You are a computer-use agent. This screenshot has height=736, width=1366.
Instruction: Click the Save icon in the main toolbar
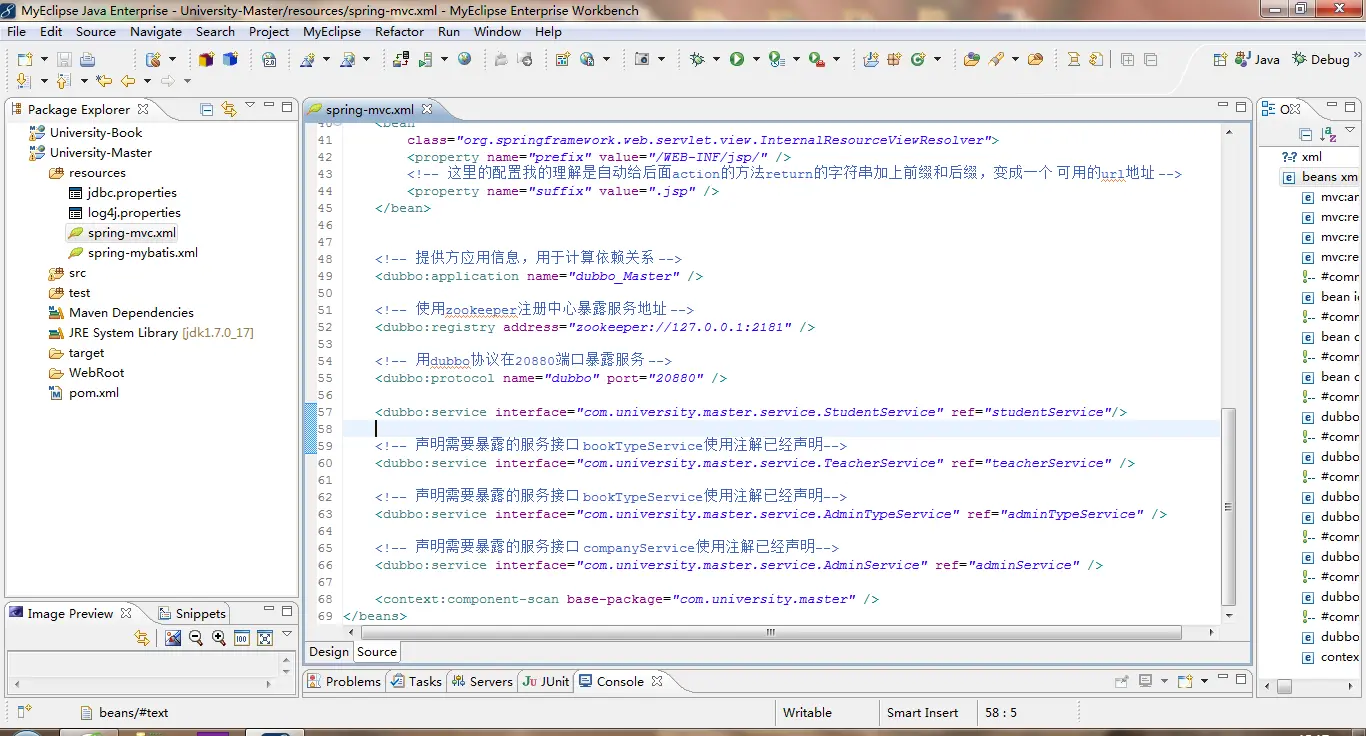tap(64, 60)
